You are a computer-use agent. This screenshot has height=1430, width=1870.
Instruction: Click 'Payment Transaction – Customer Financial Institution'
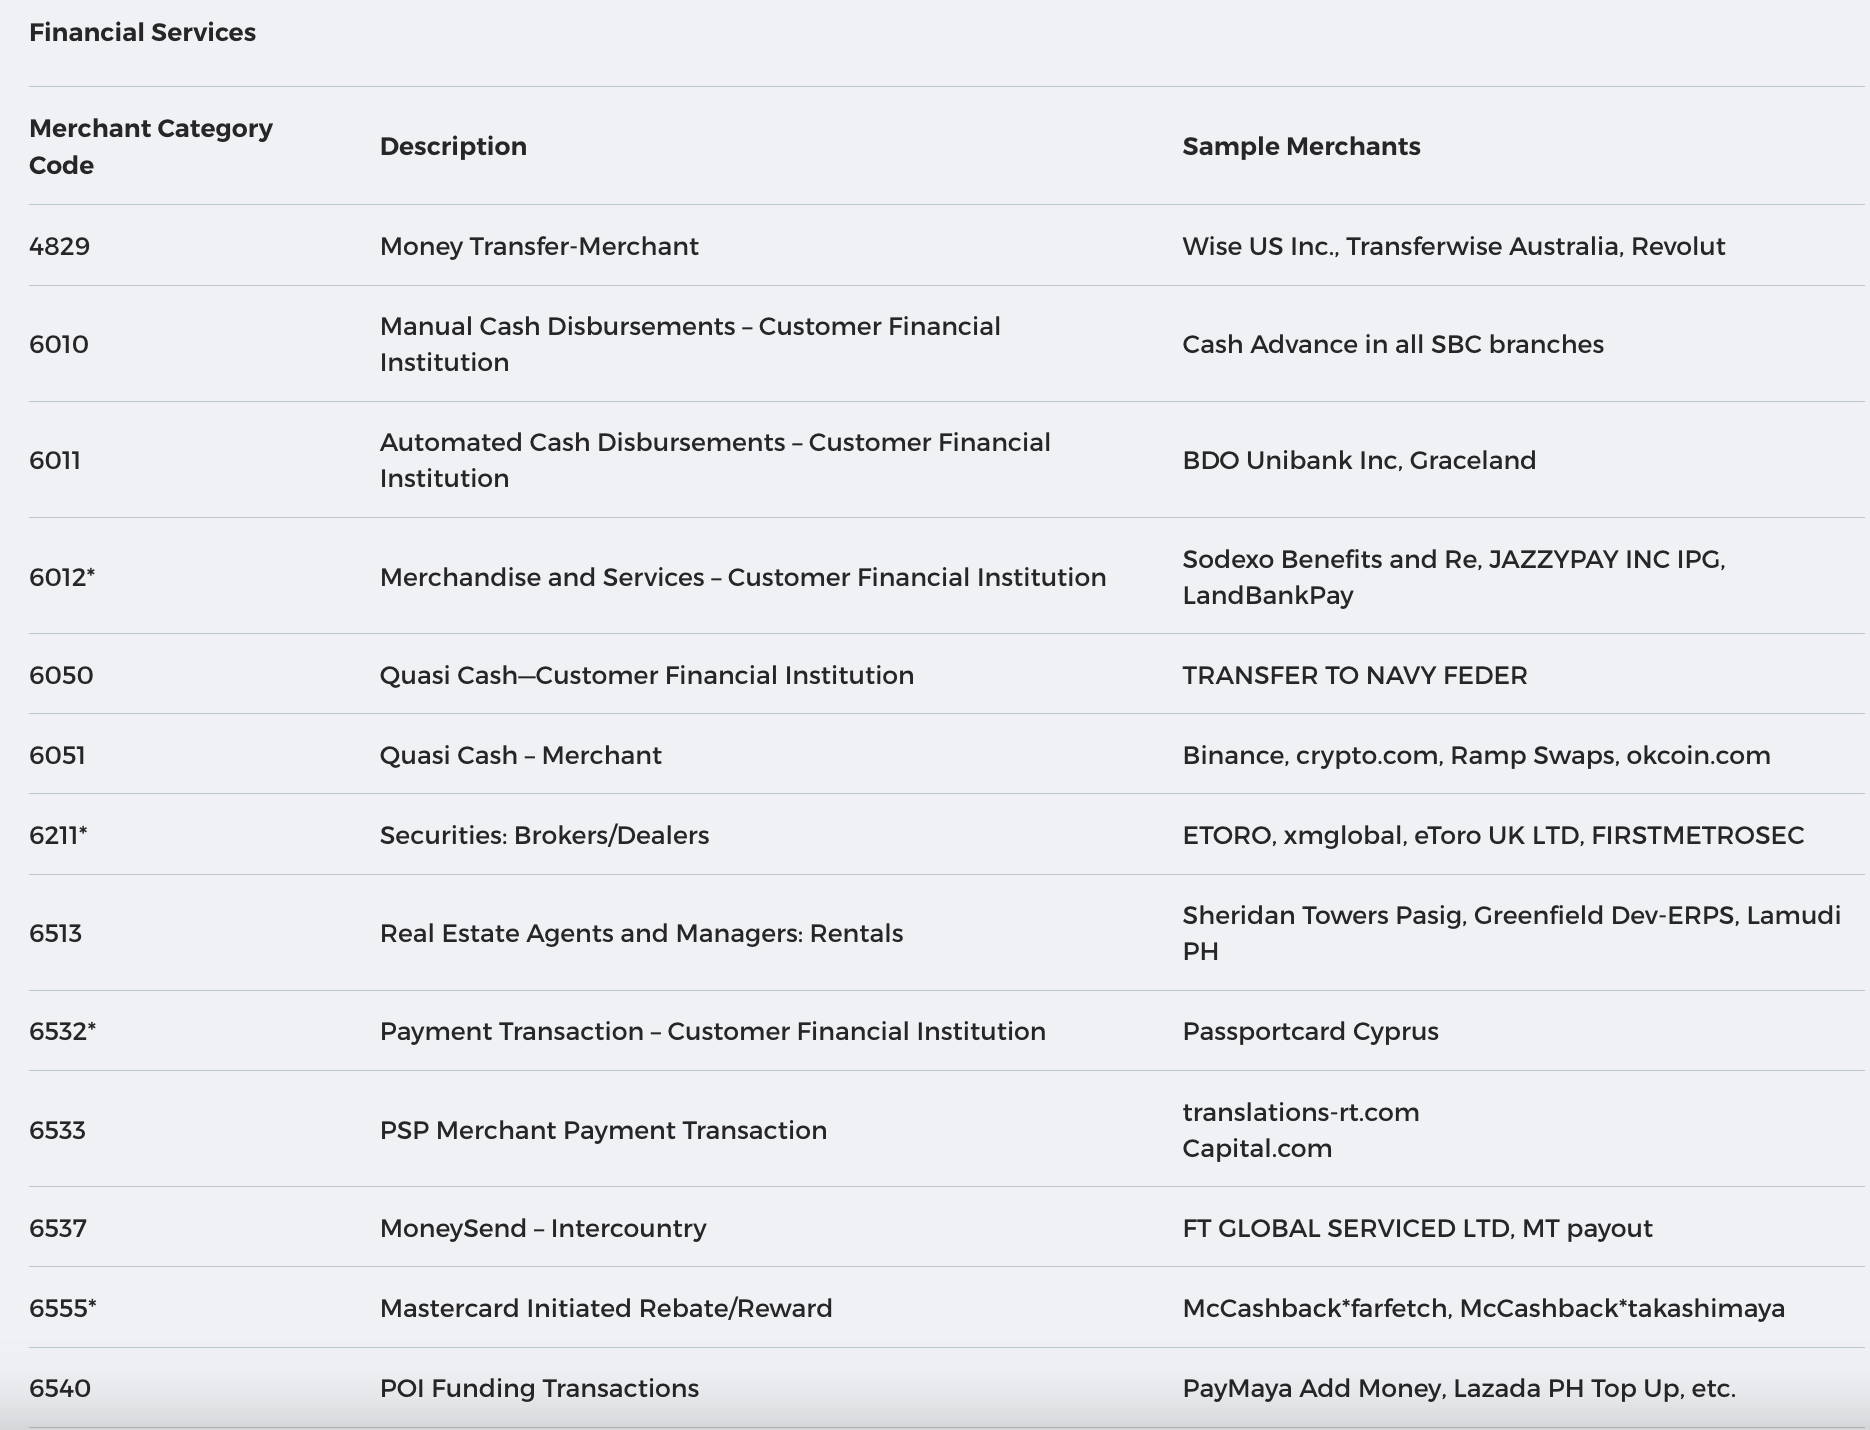coord(713,1031)
